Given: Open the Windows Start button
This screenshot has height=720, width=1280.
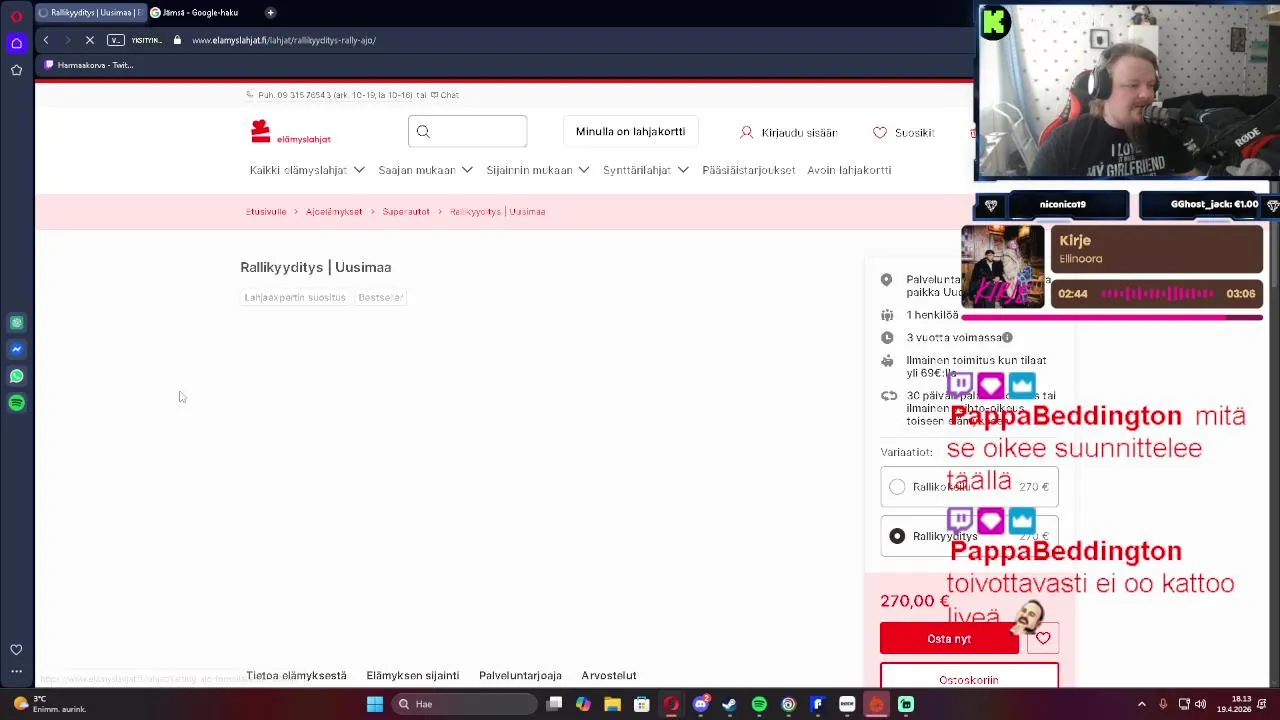Looking at the screenshot, I should (x=375, y=704).
